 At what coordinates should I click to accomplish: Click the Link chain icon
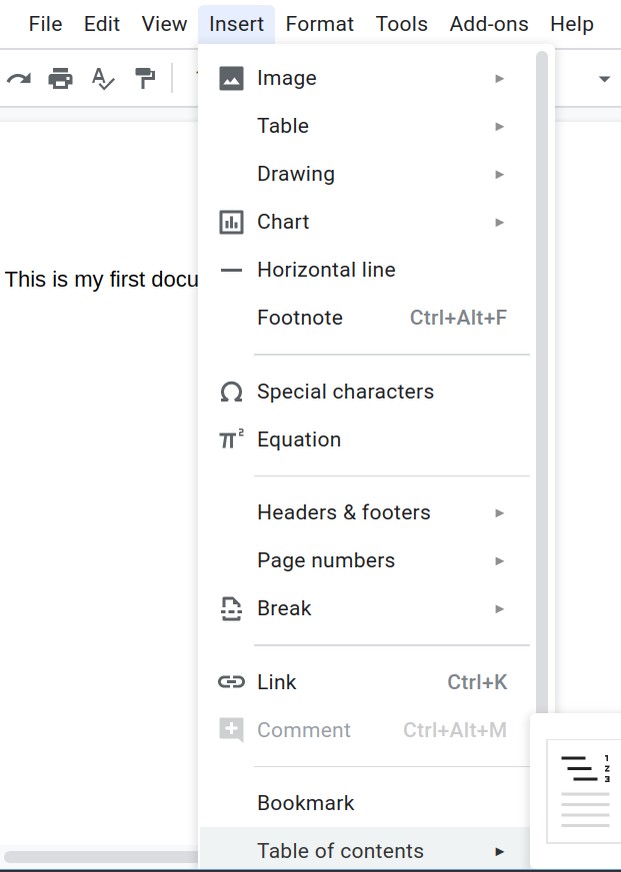pos(231,682)
